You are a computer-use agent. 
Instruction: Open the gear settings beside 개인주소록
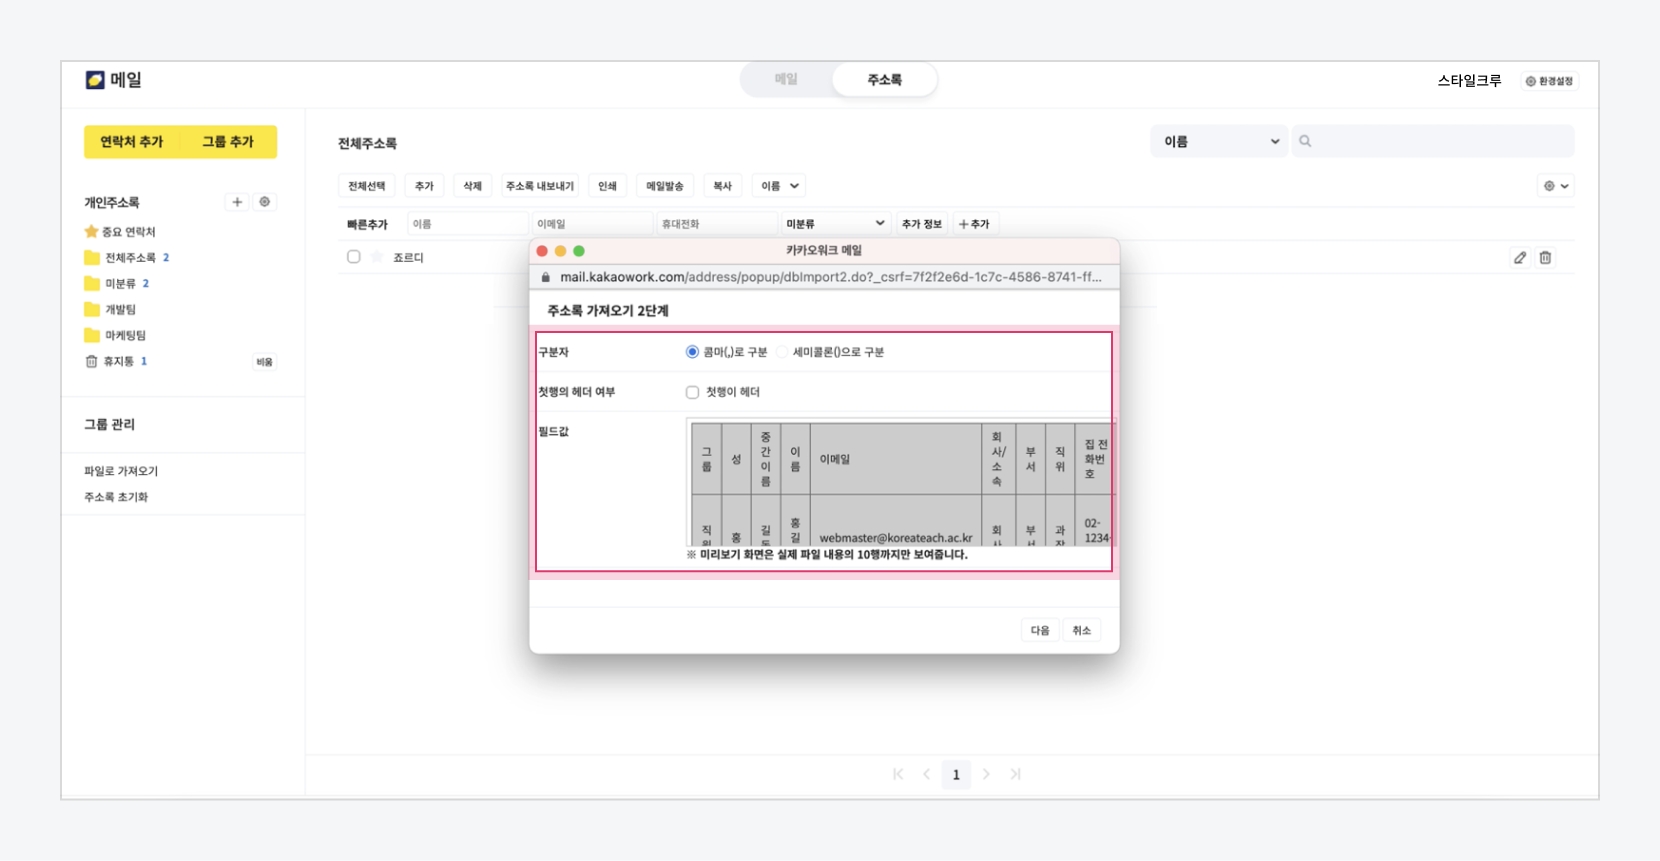coord(265,202)
